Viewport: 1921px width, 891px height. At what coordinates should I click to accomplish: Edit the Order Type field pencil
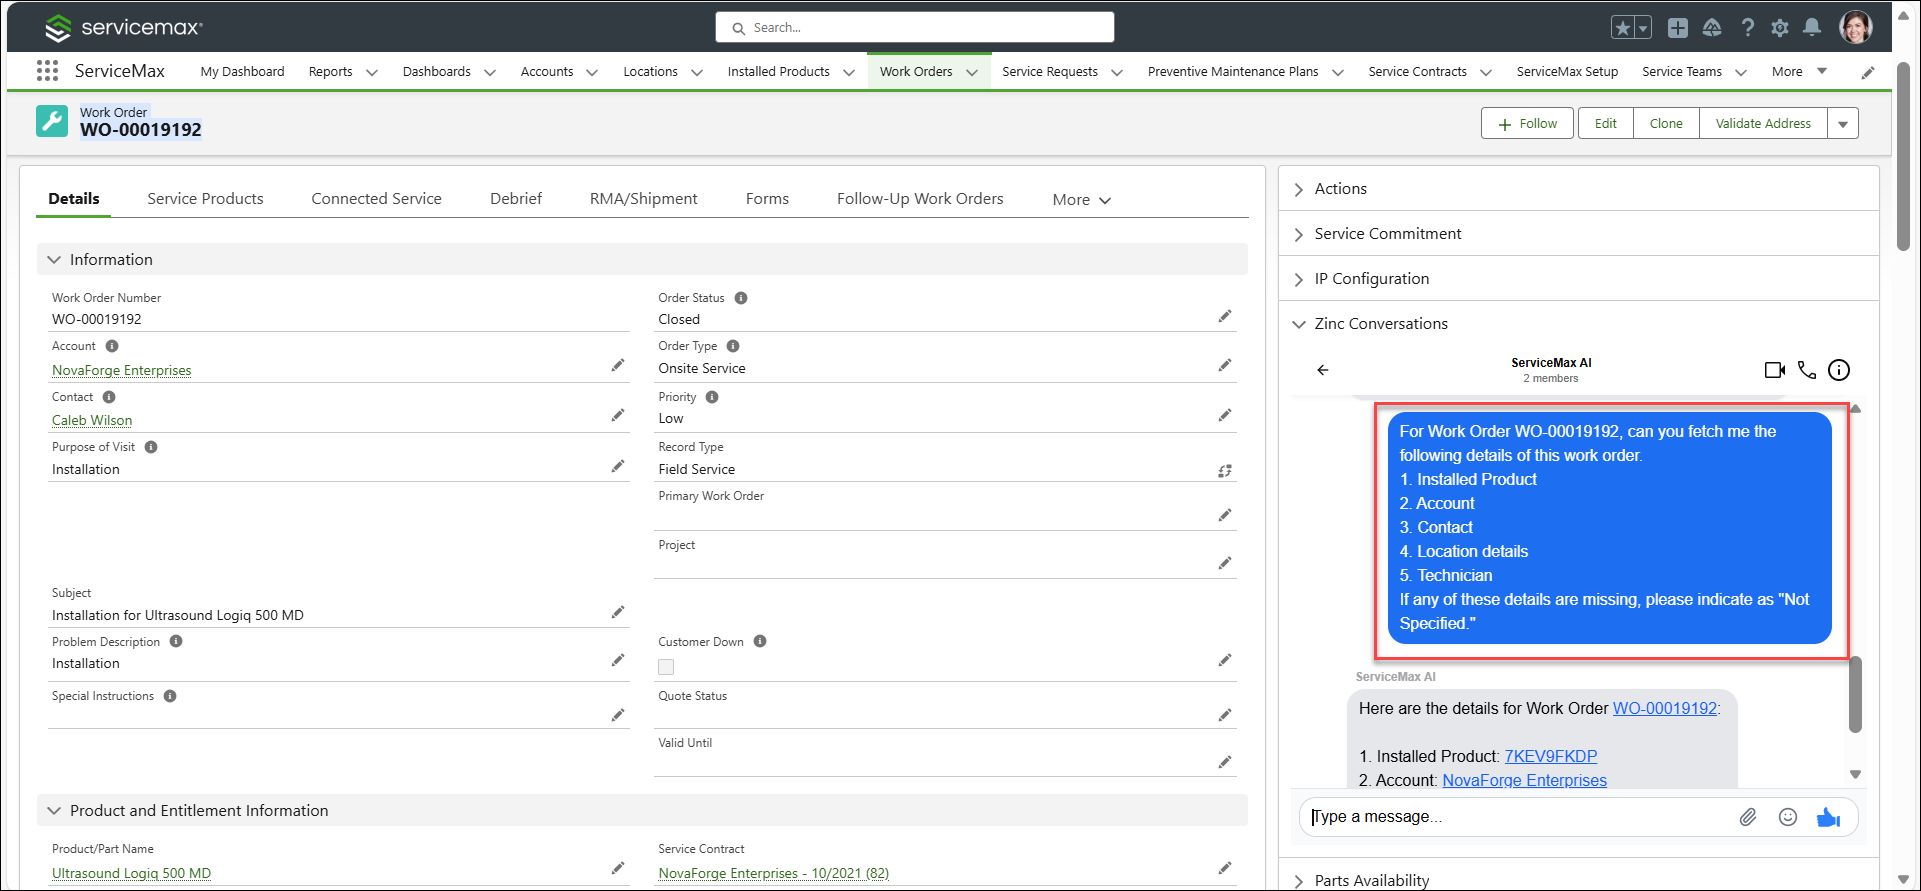(1225, 366)
